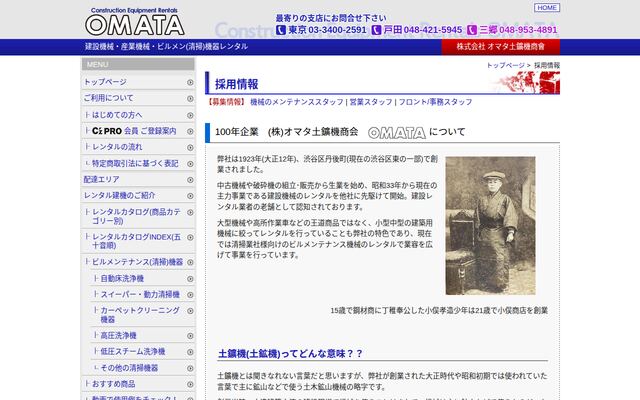Click the founder photo caption 15歳で鋼材商に

[439, 311]
